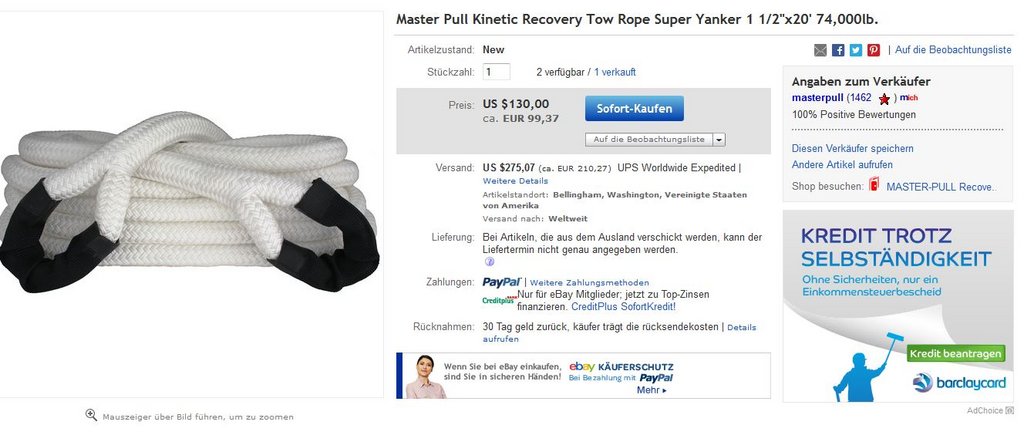The image size is (1024, 442).
Task: Share the listing via email icon
Action: (x=821, y=50)
